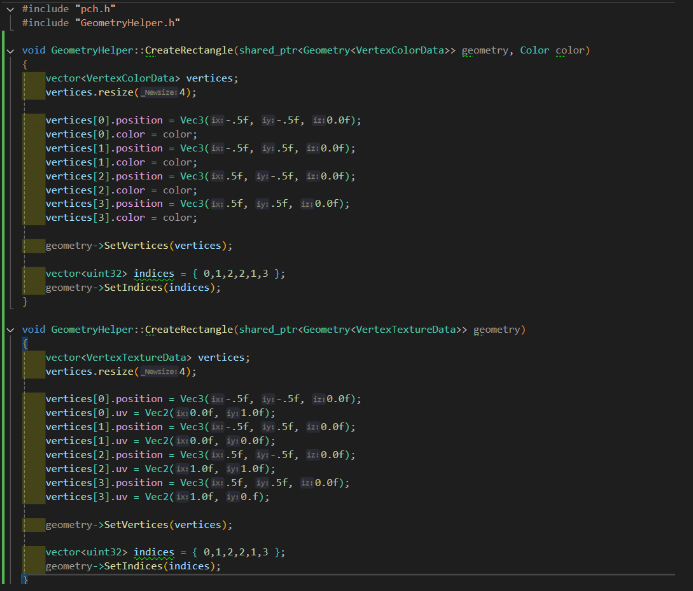Click the highlighted closing brace at file end
Screen dimensions: 693x591
[25, 579]
